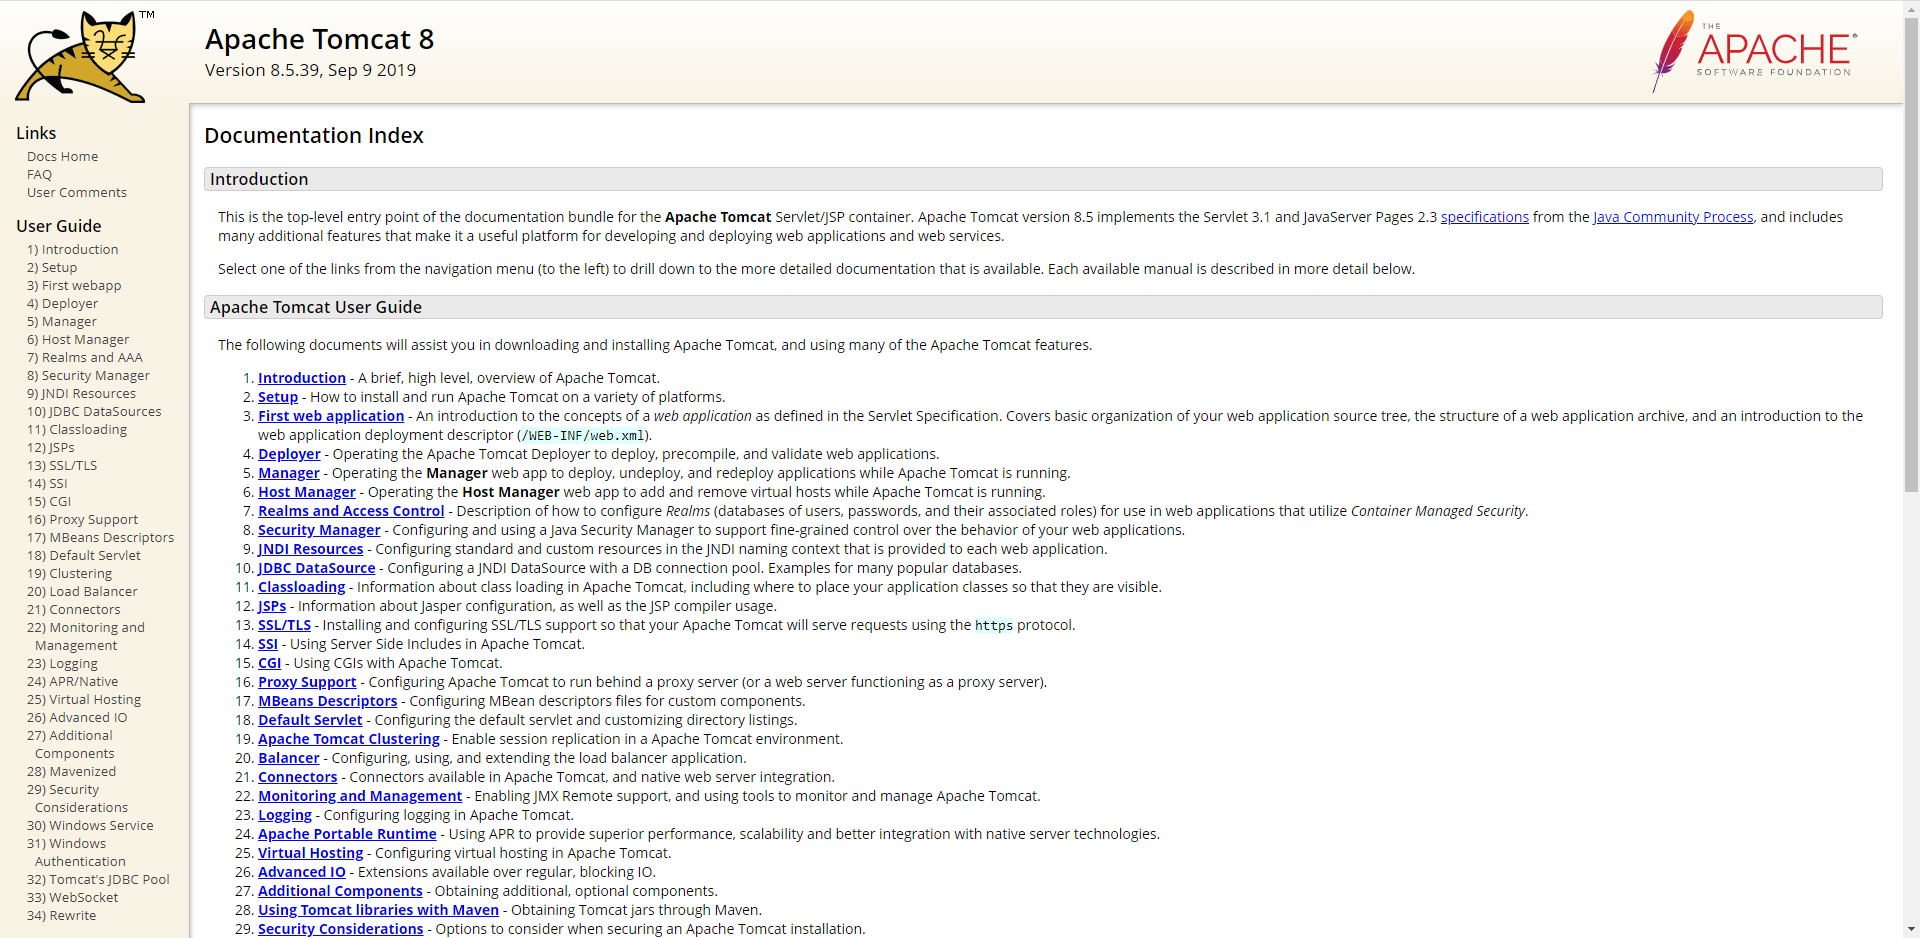Screen dimensions: 1920x938
Task: Click the scrollbar up arrow
Action: (x=1911, y=8)
